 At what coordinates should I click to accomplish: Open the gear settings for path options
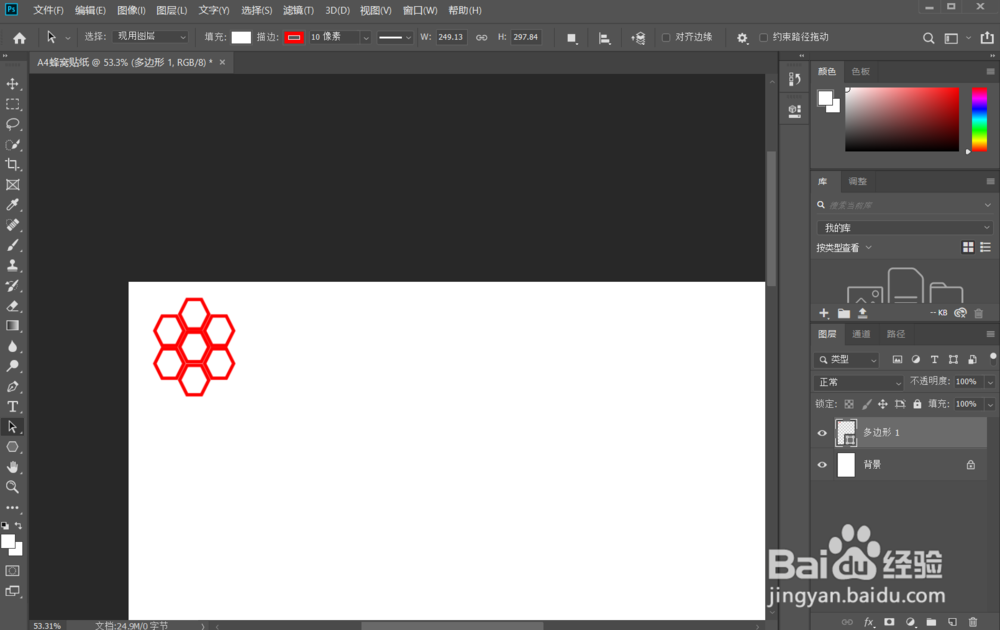coord(742,38)
